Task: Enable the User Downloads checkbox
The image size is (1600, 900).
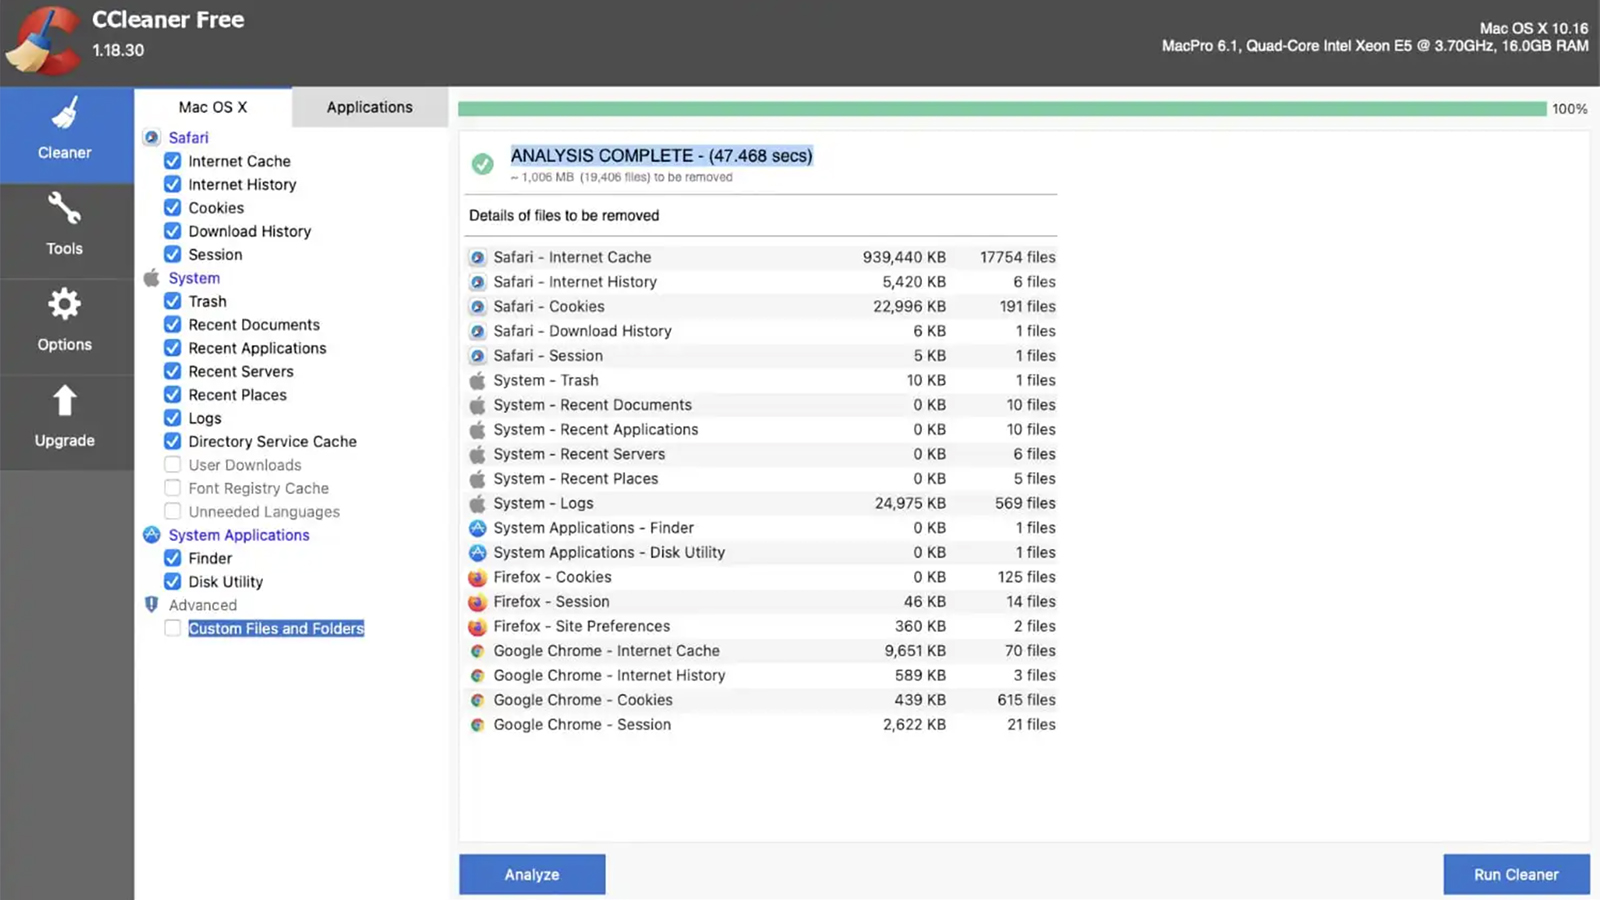Action: [x=173, y=465]
